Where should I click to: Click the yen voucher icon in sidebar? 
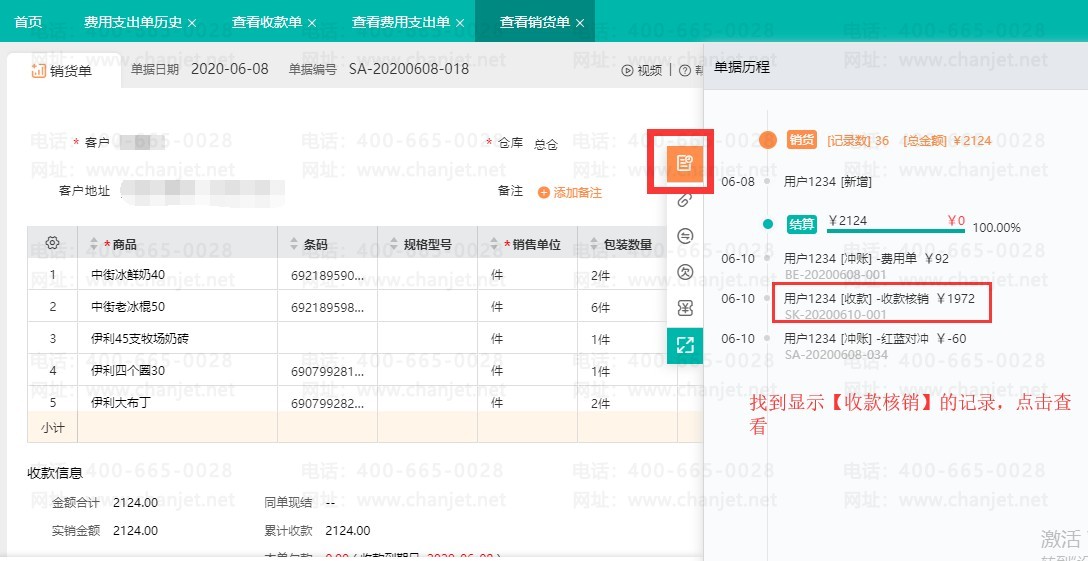tap(685, 308)
